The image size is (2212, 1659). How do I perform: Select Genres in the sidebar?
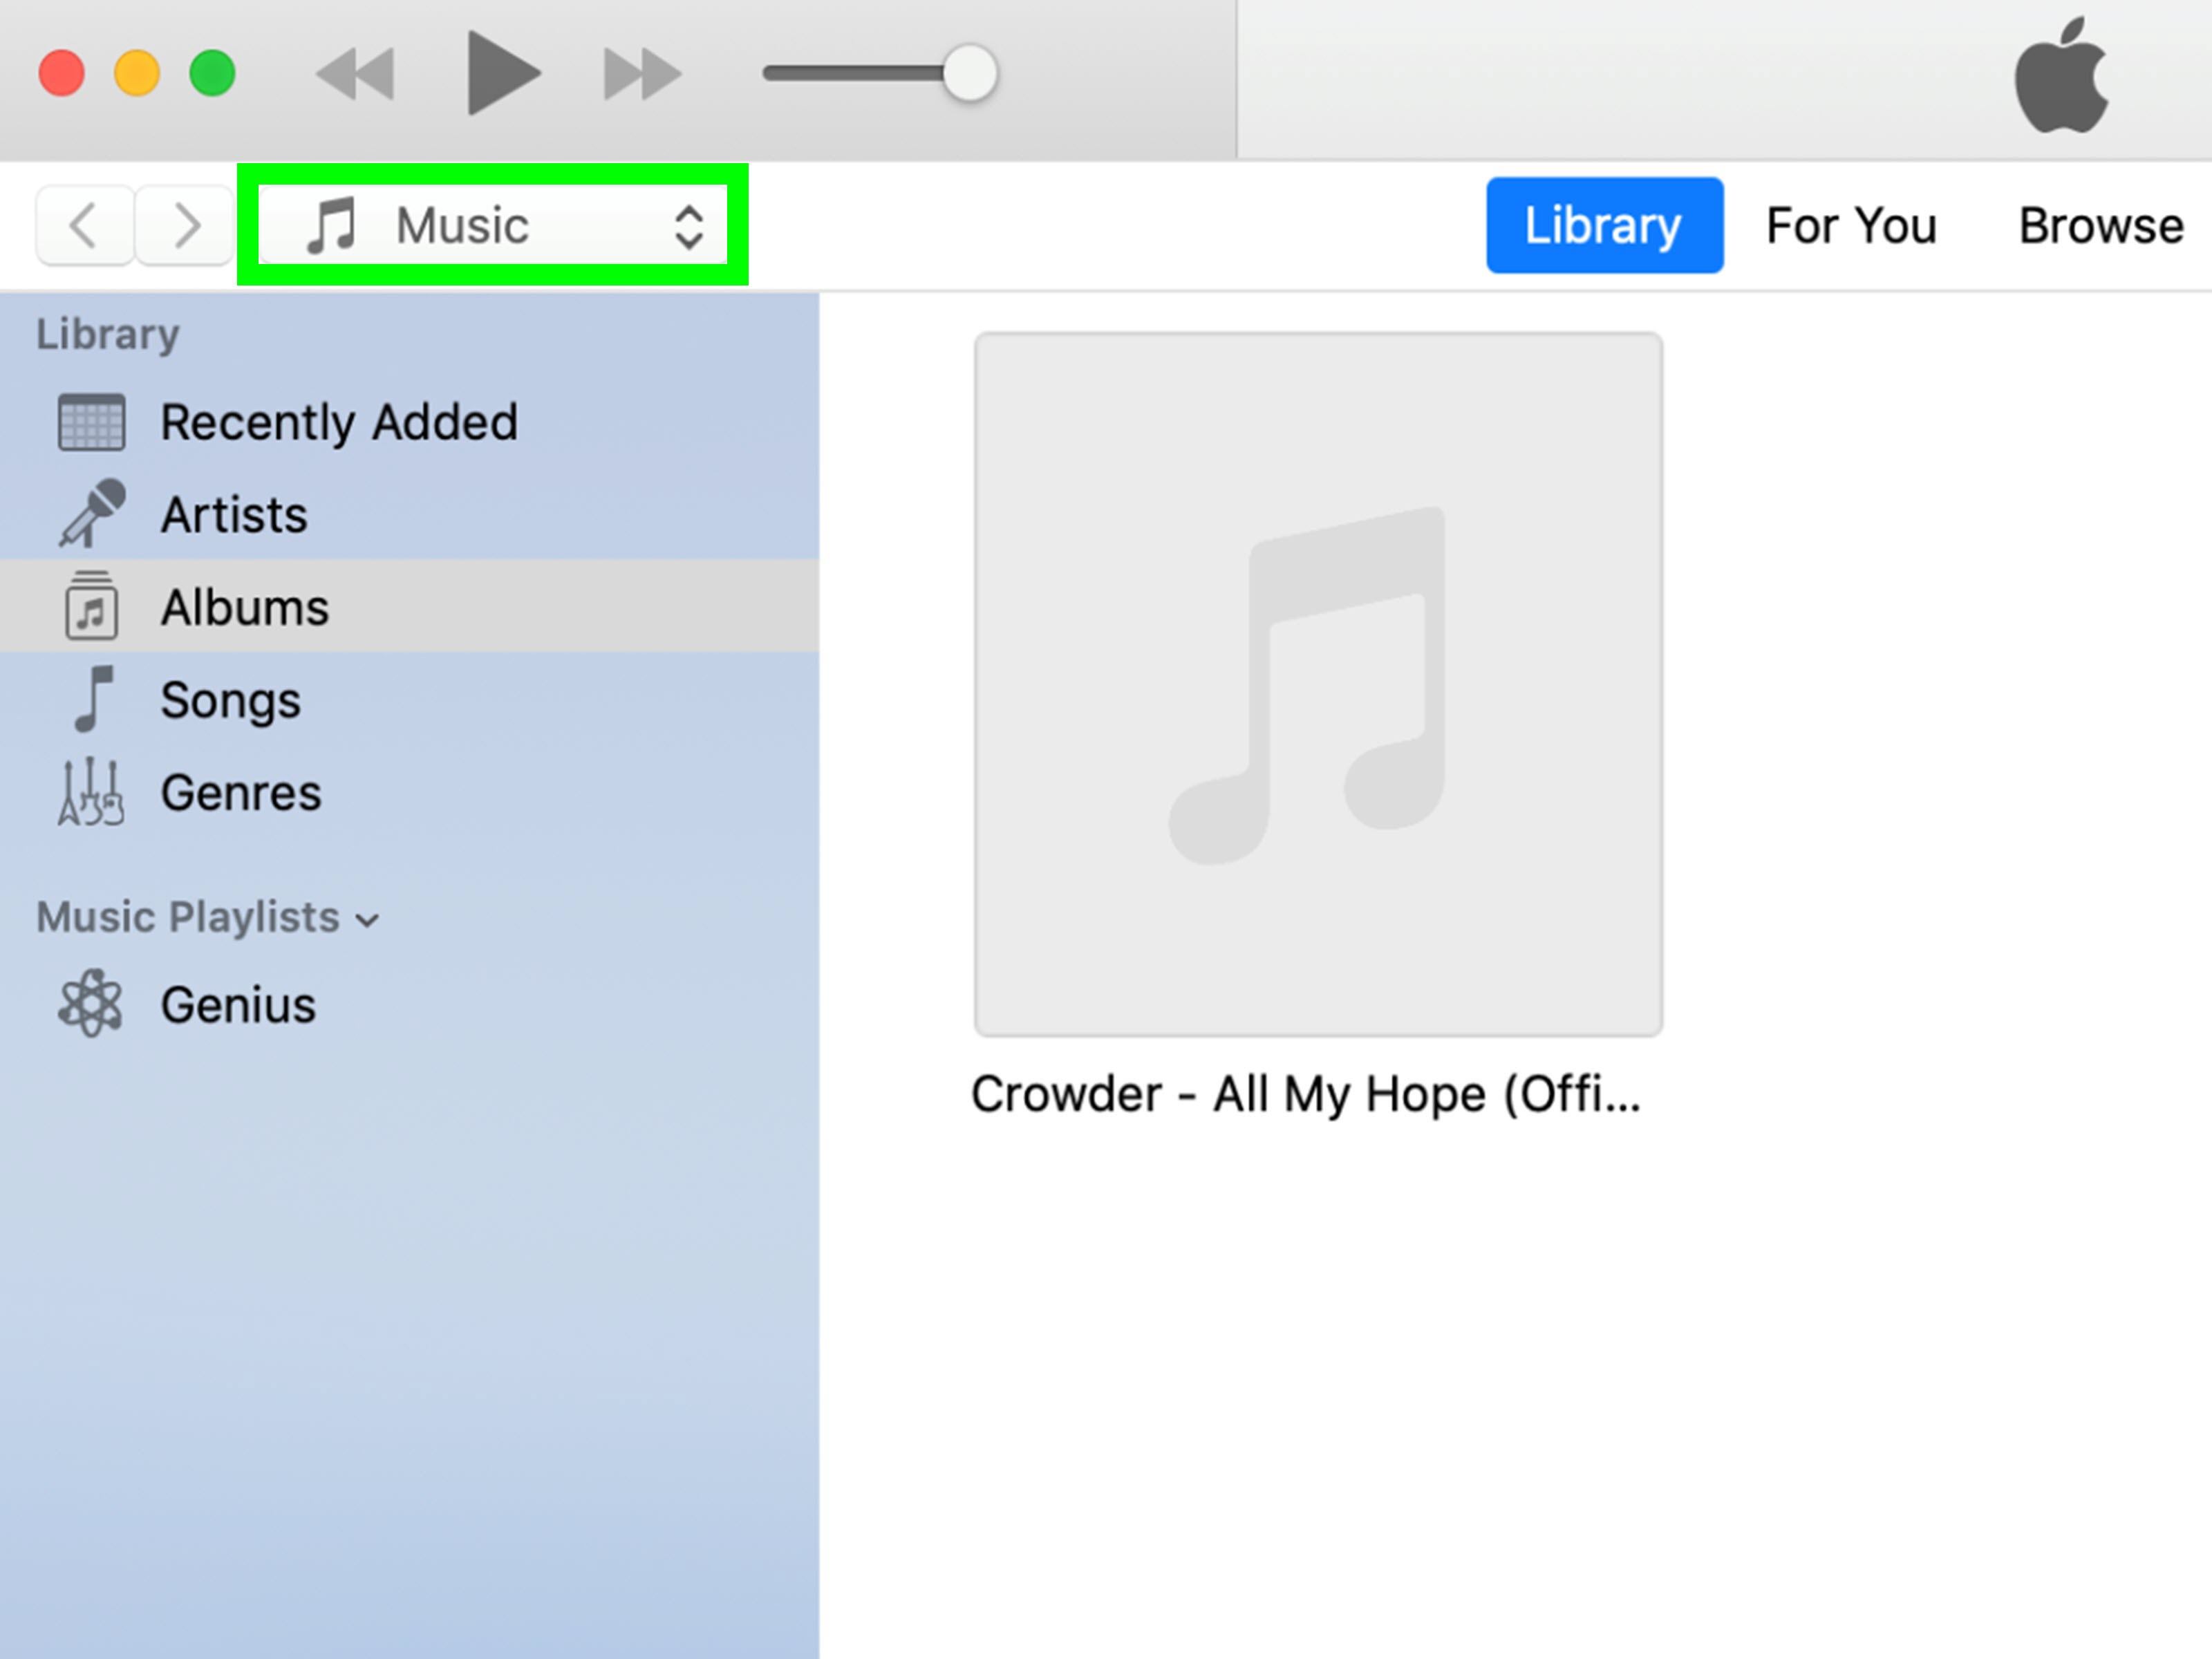point(410,792)
